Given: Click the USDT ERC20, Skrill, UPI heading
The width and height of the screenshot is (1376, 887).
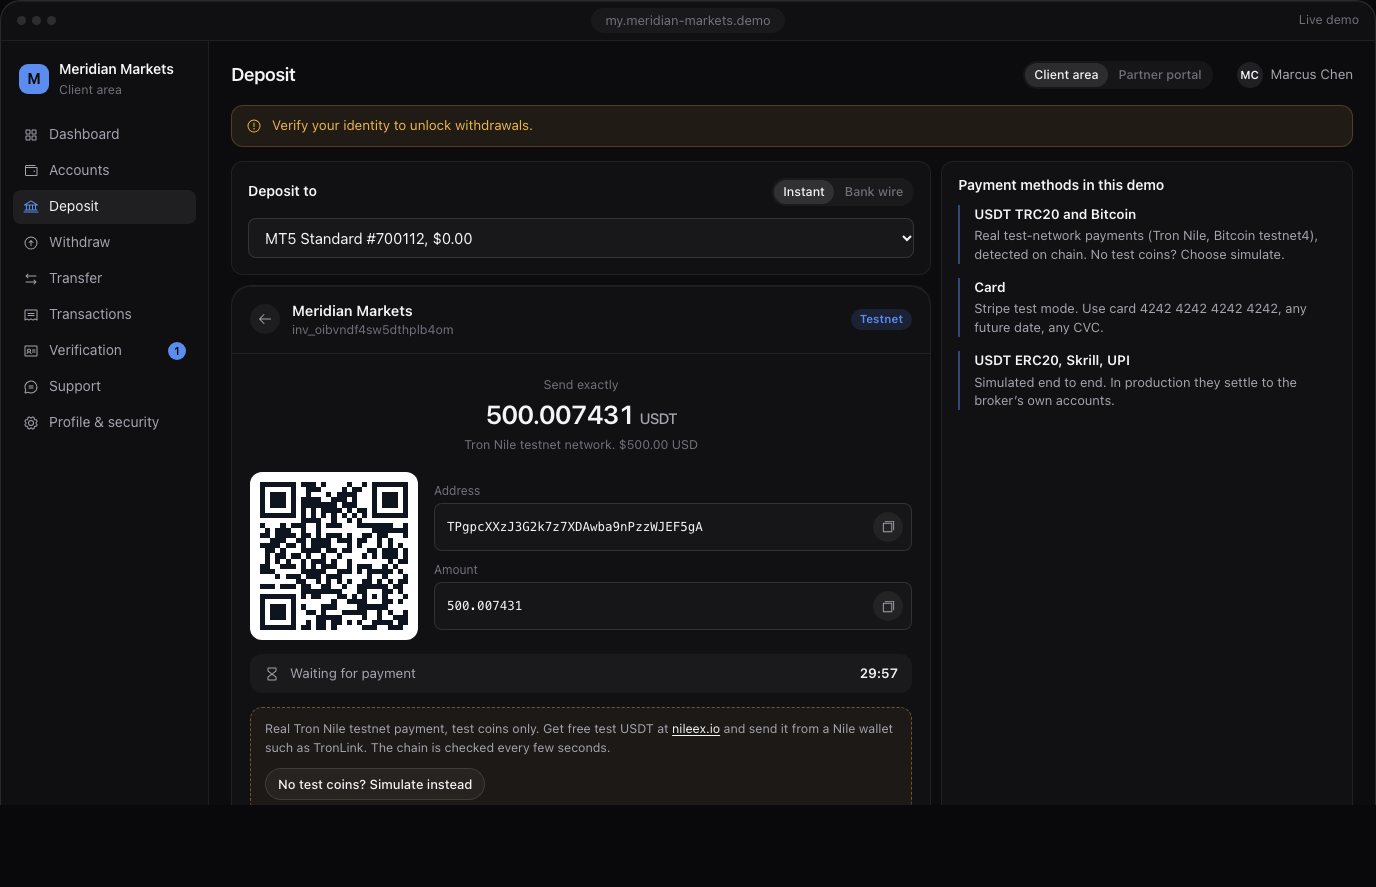Looking at the screenshot, I should coord(1052,360).
